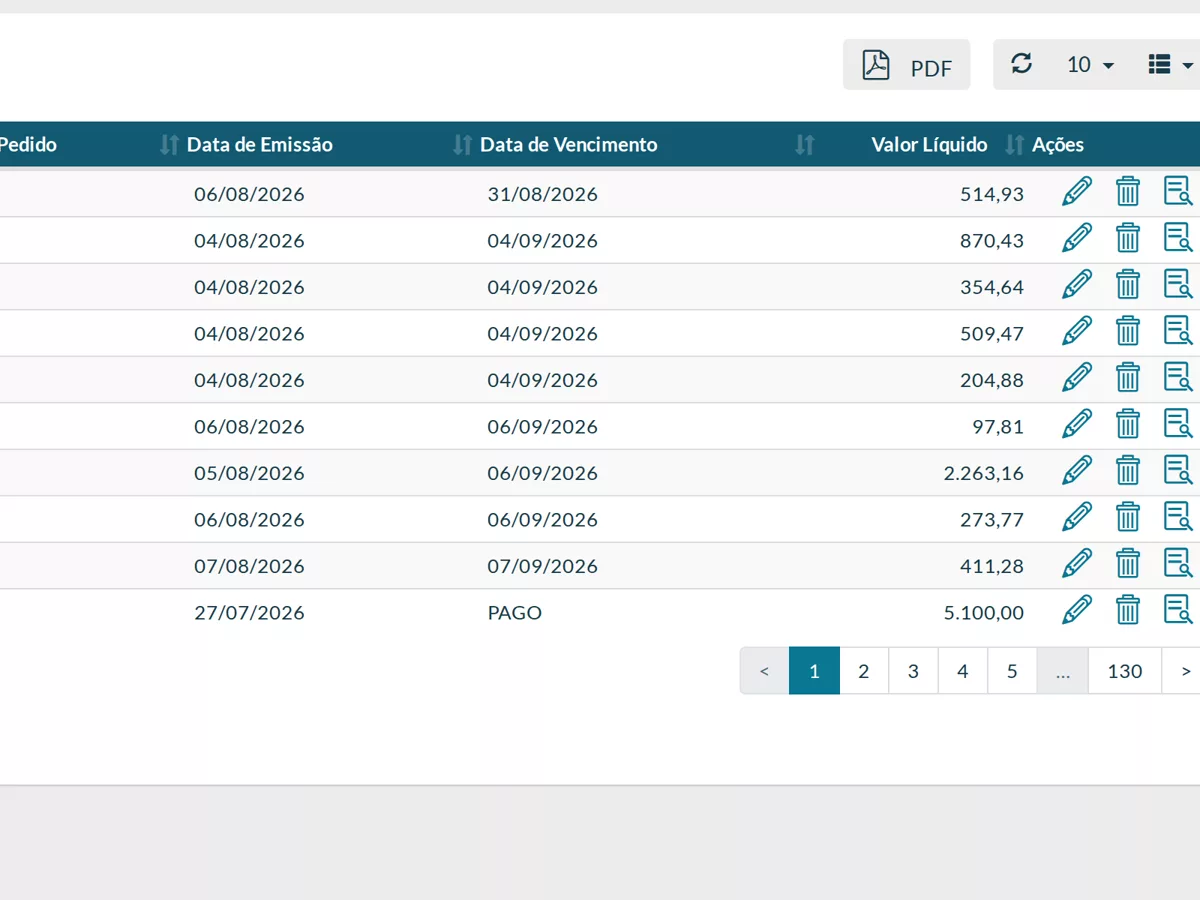Sort by Data de Vencimento column
The height and width of the screenshot is (900, 1200).
(x=568, y=145)
